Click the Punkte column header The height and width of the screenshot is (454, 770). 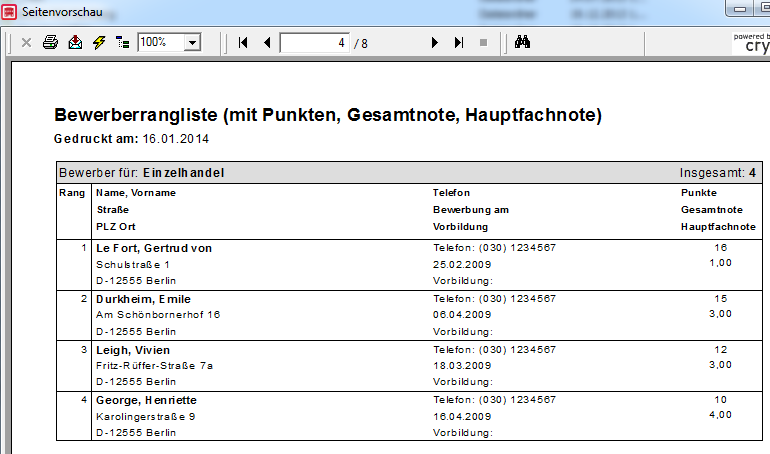699,193
